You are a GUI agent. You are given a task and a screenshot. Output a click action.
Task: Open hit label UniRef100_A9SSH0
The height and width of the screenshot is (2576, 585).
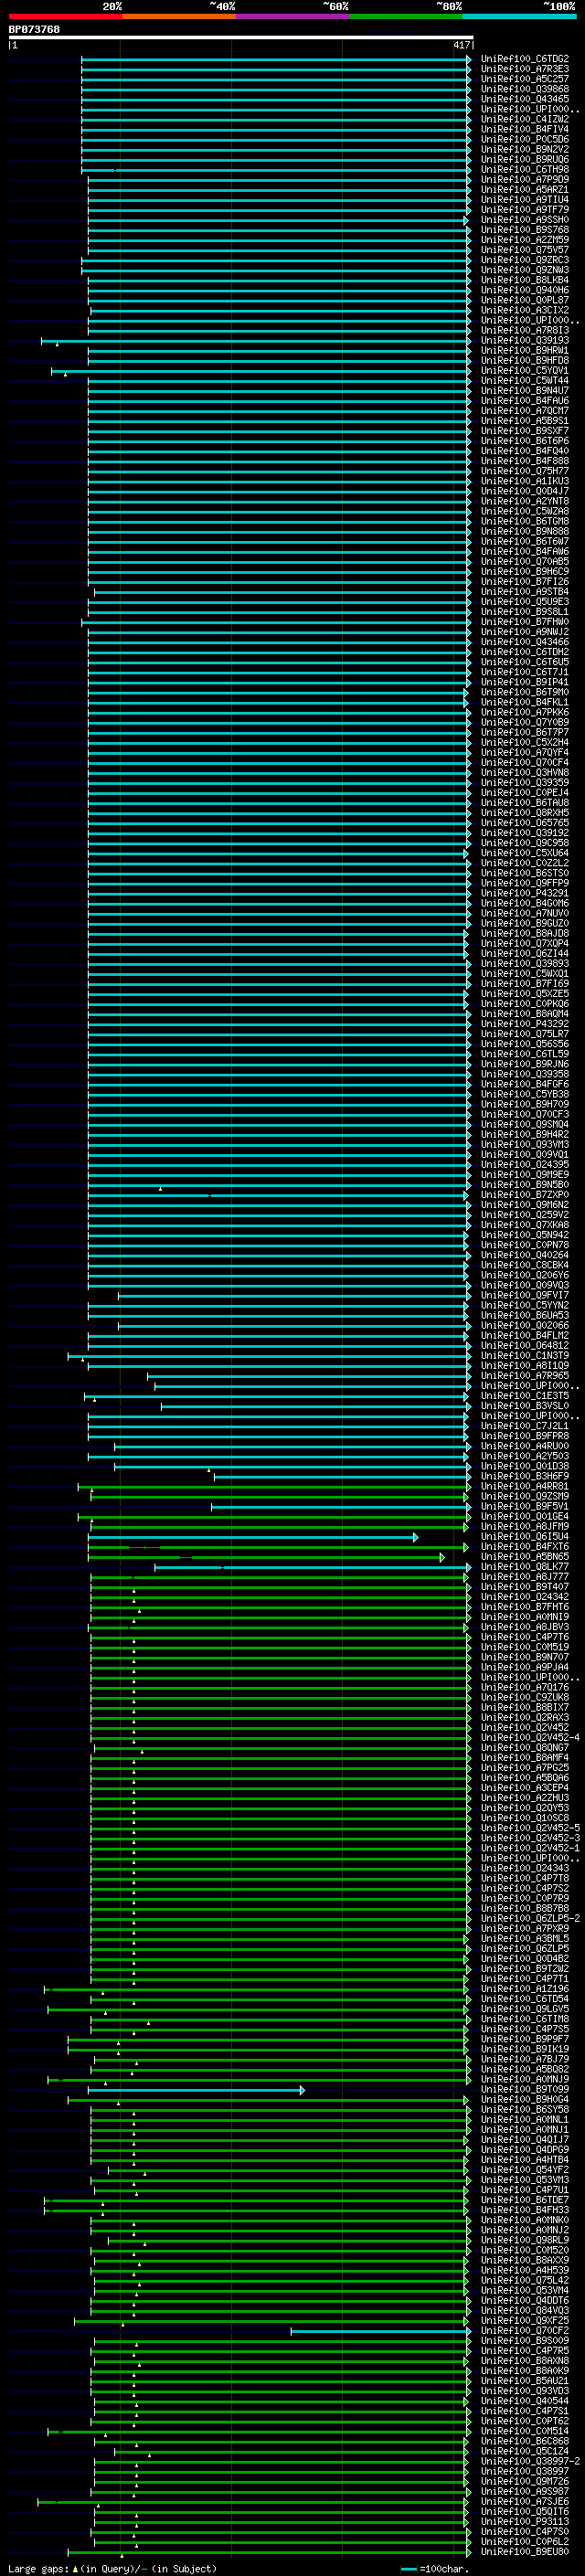524,220
